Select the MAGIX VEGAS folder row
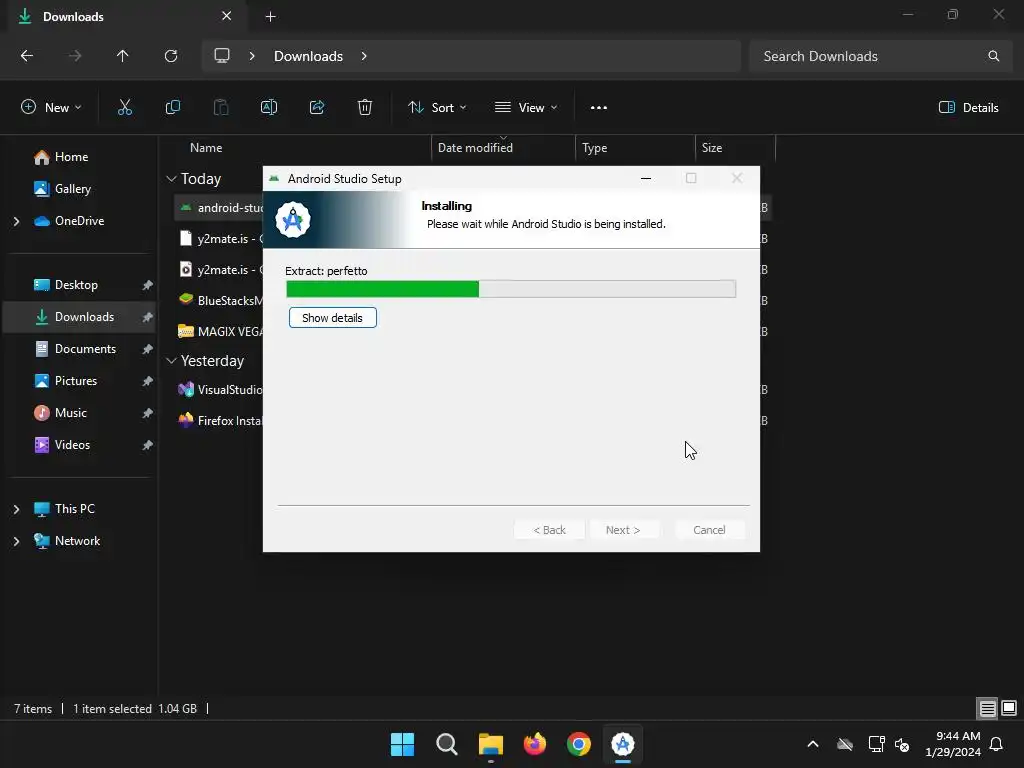This screenshot has width=1024, height=768. (x=219, y=332)
